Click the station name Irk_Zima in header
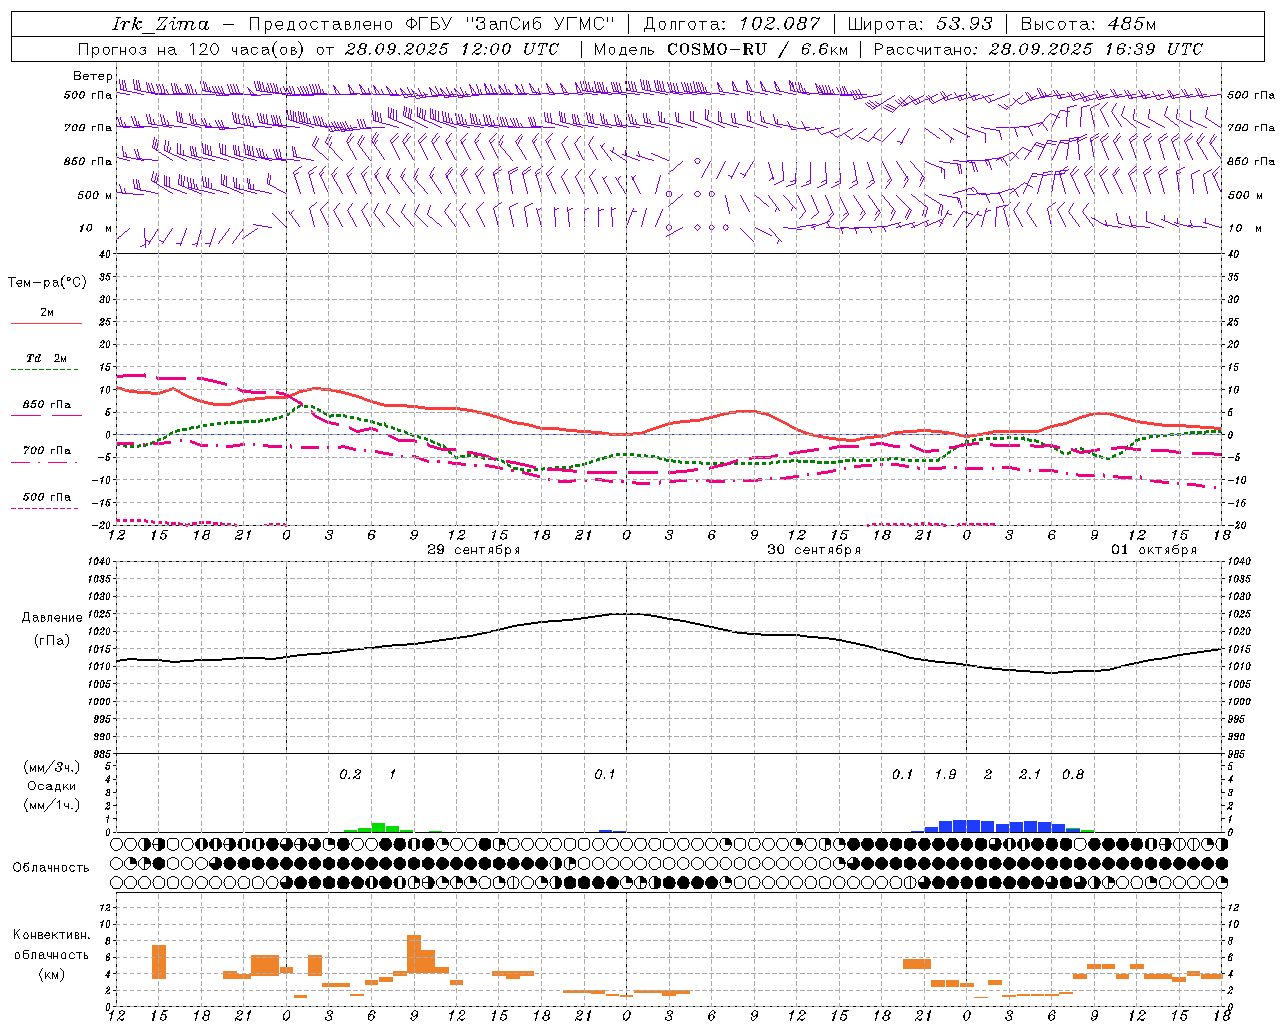 [x=161, y=24]
